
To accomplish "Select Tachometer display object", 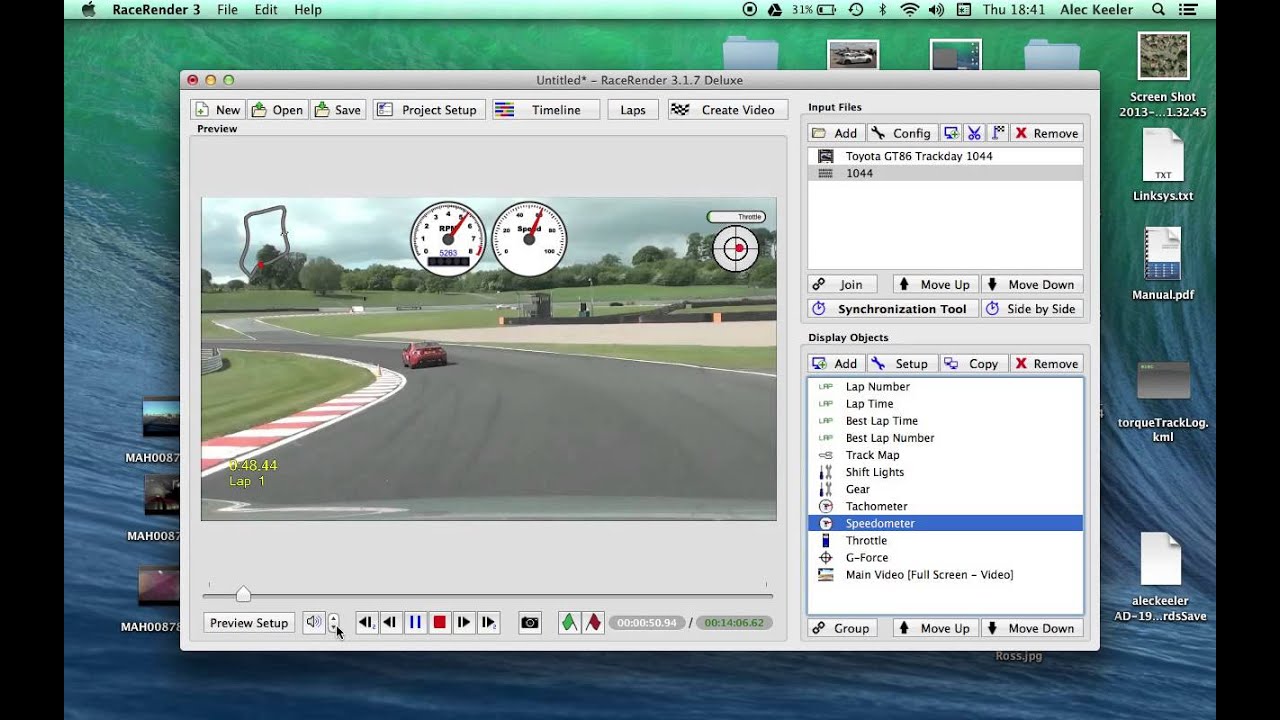I will [x=945, y=506].
